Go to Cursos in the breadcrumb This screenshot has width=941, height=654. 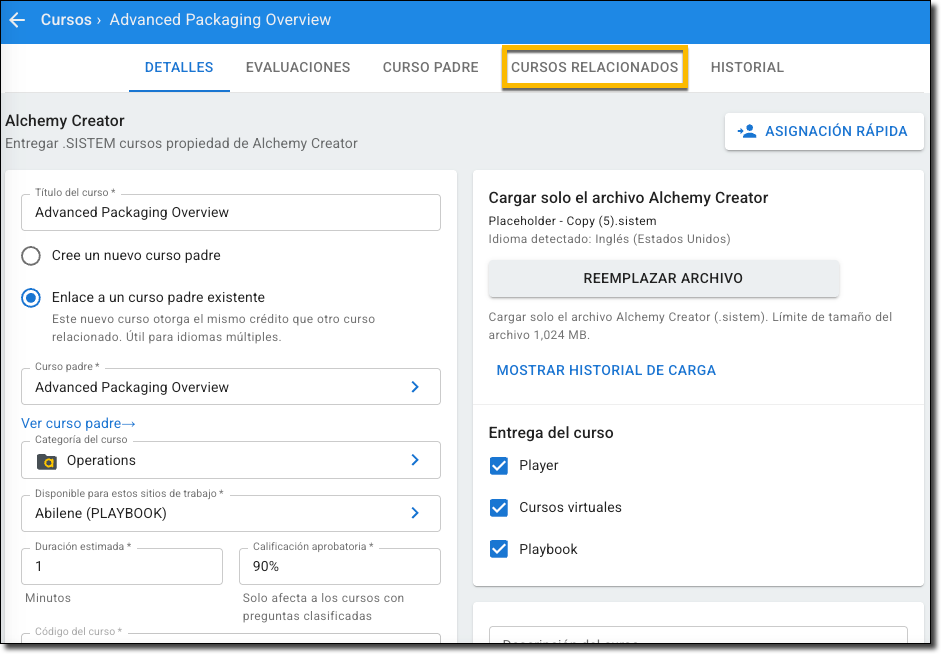[x=66, y=20]
